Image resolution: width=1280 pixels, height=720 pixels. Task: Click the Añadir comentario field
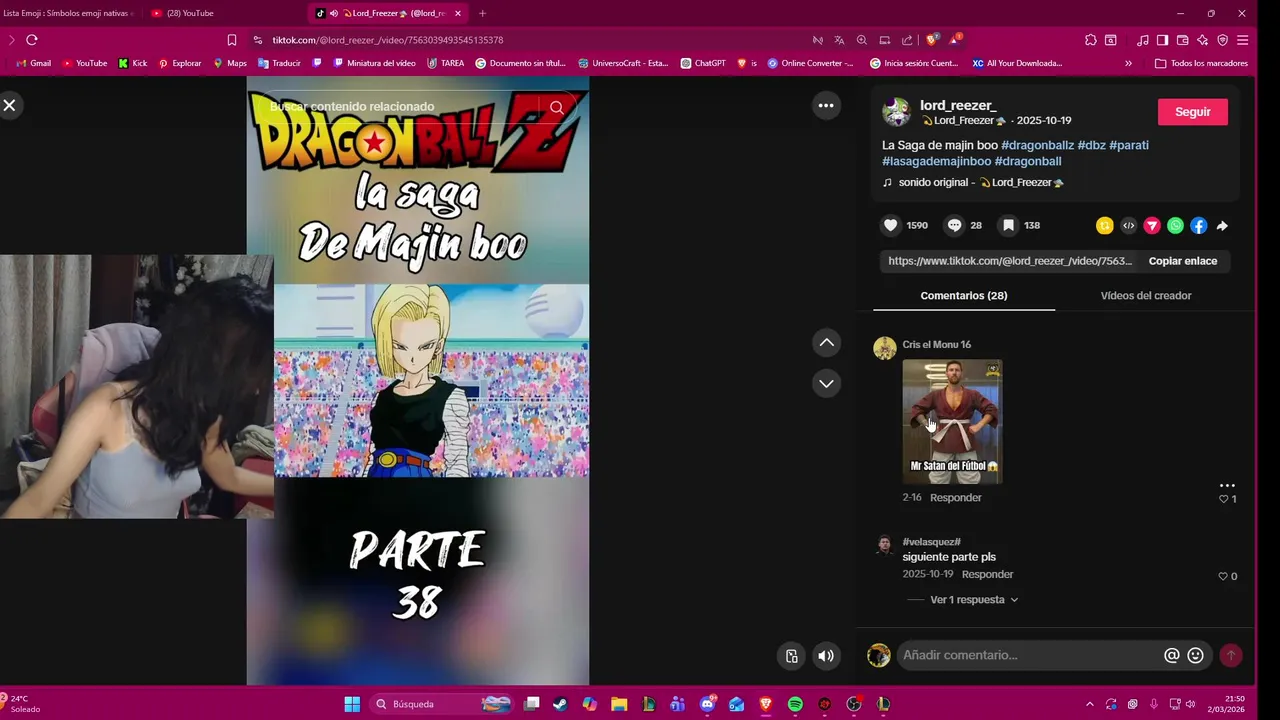coord(1030,655)
